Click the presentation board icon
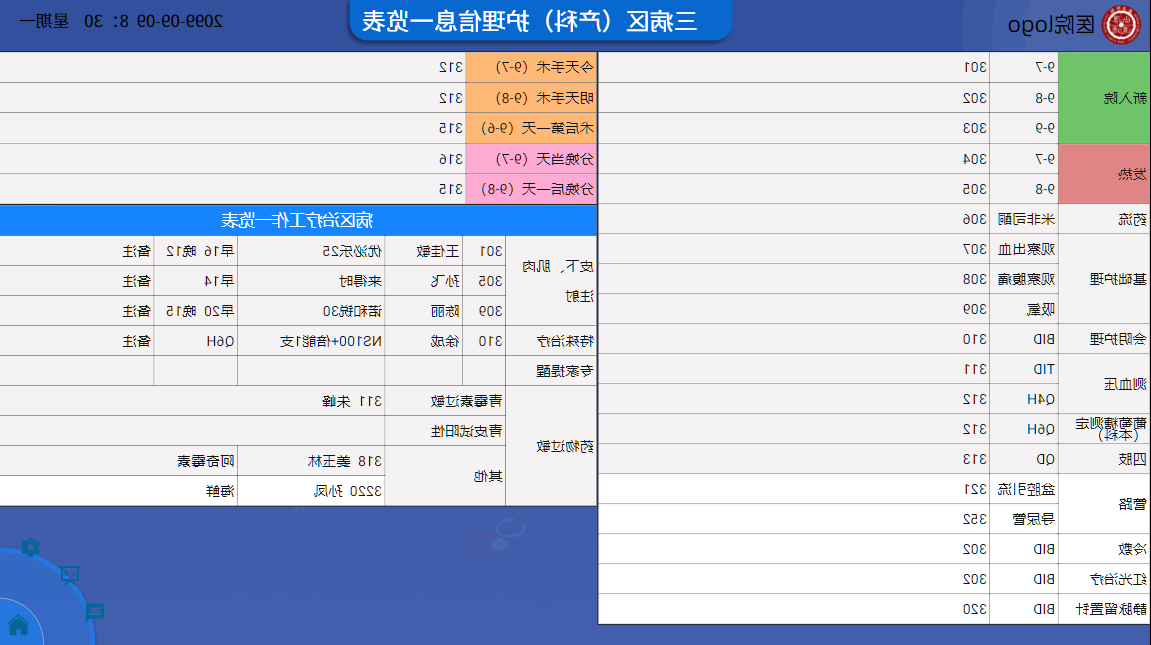 (x=70, y=575)
